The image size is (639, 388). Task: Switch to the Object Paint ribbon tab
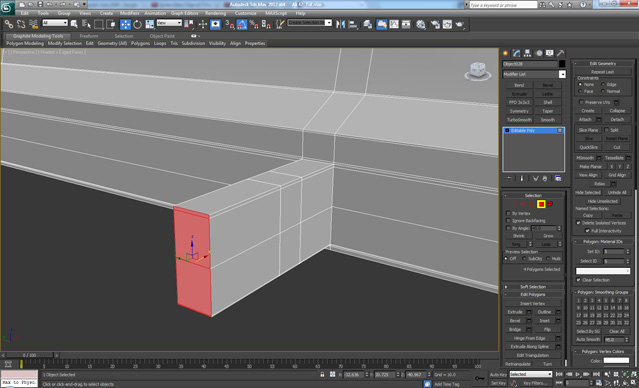[162, 36]
